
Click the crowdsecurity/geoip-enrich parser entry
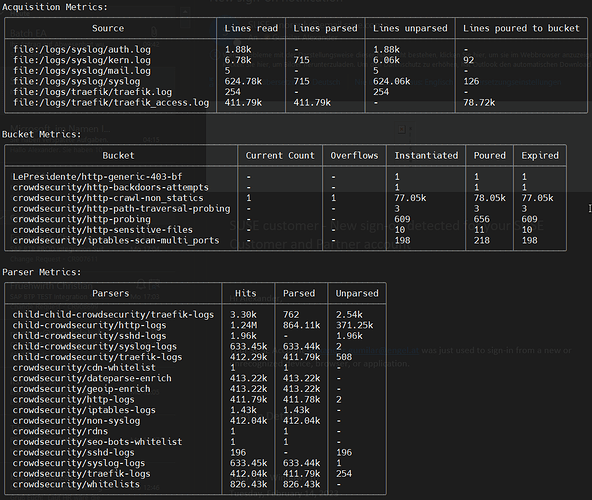pos(82,389)
